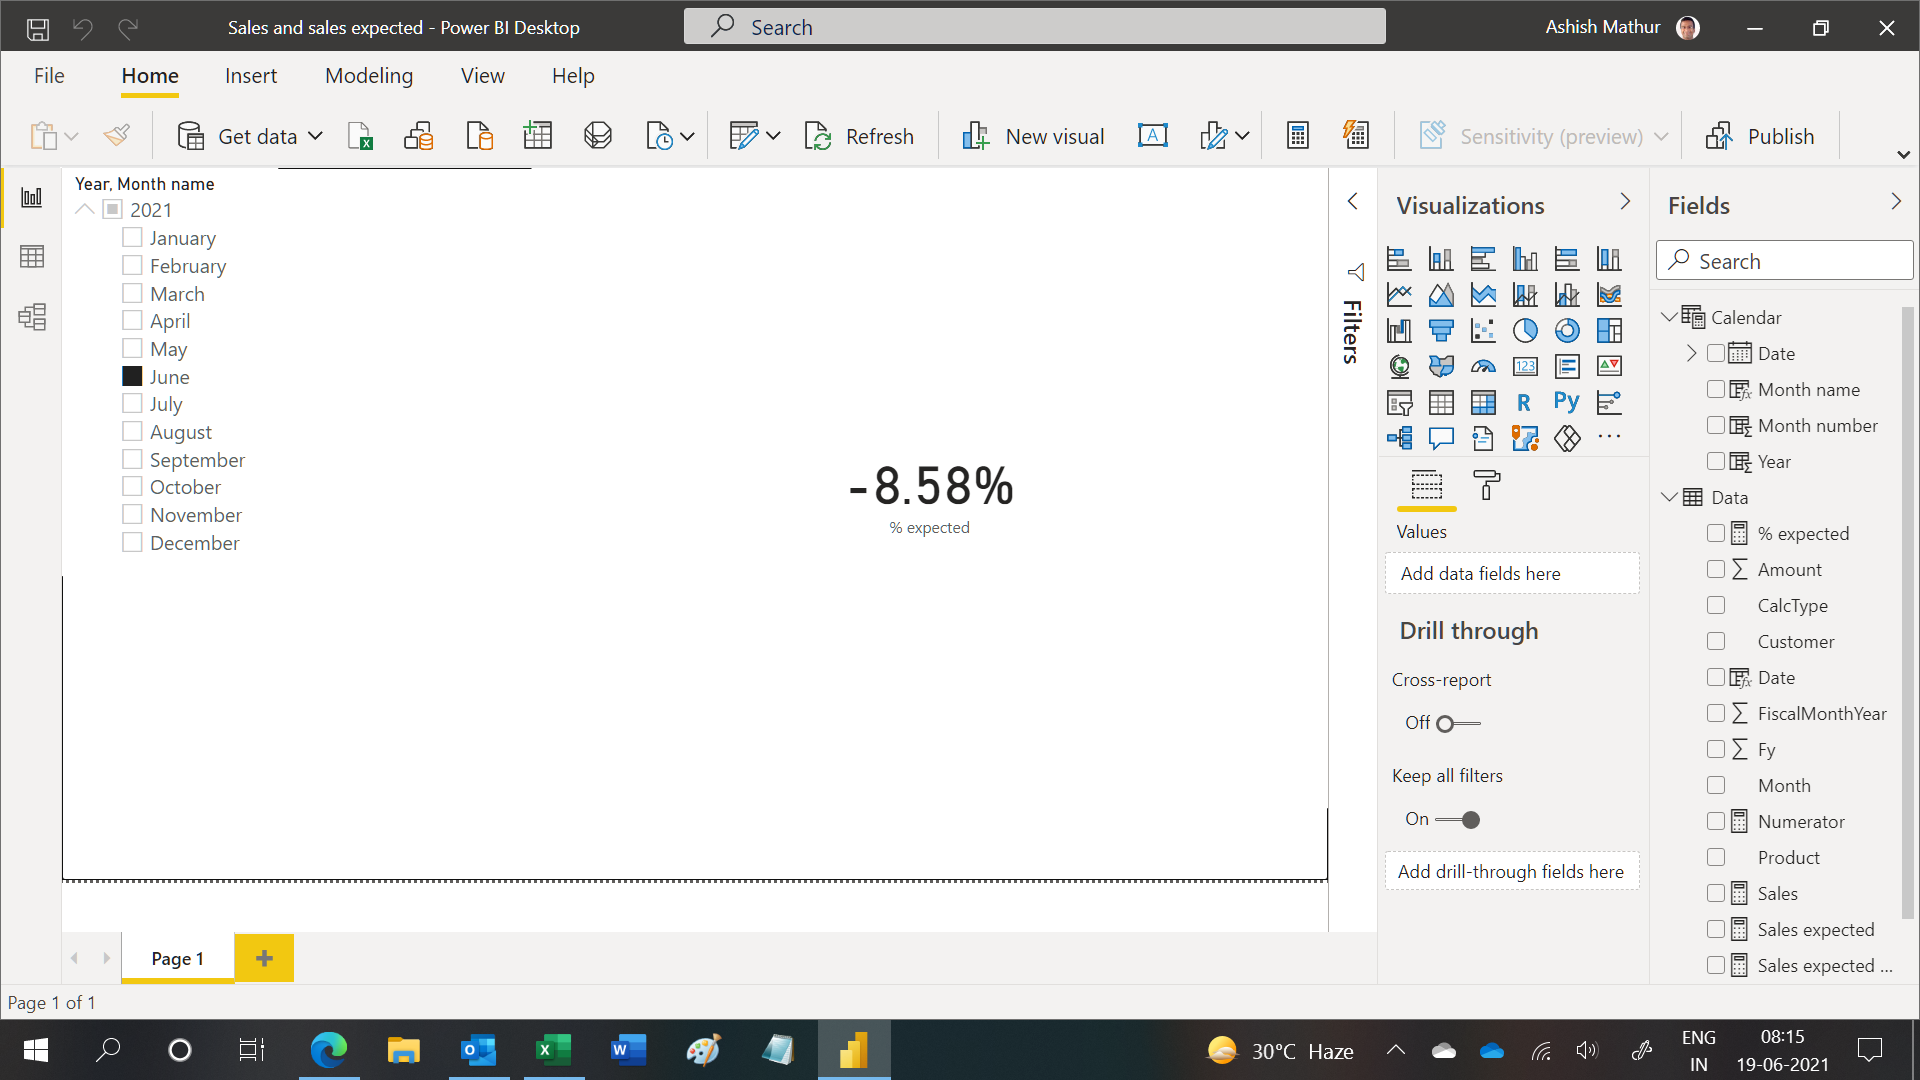The height and width of the screenshot is (1080, 1920).
Task: Select the Card visualization icon
Action: (x=1525, y=366)
